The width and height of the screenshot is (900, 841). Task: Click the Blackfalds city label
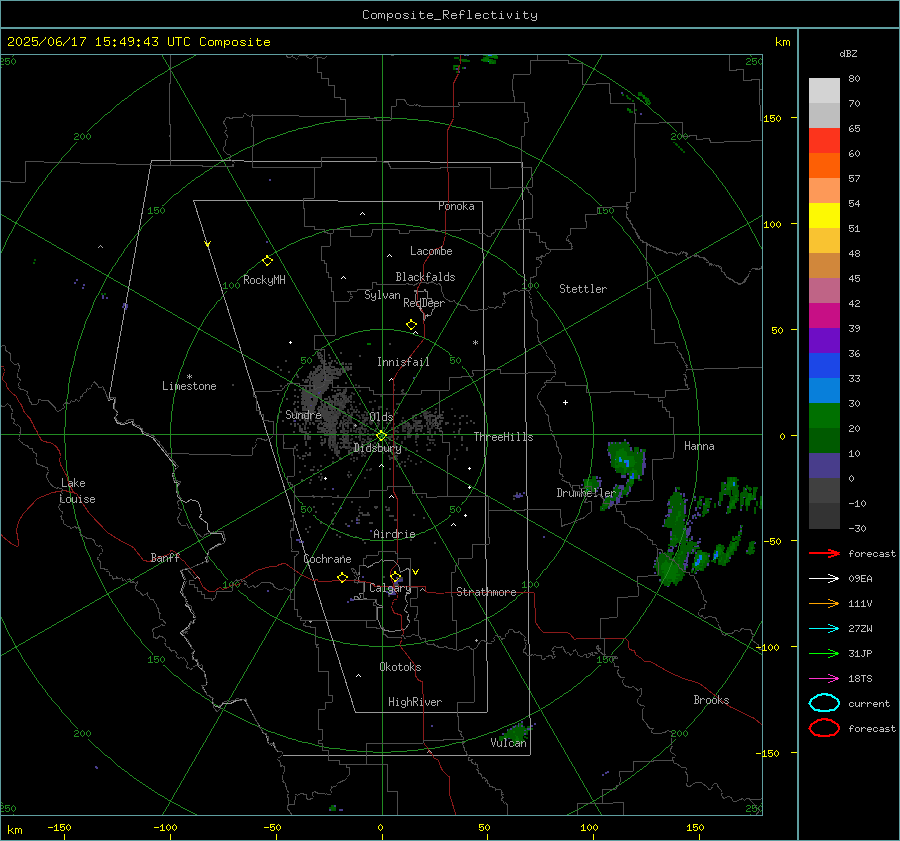pyautogui.click(x=425, y=277)
